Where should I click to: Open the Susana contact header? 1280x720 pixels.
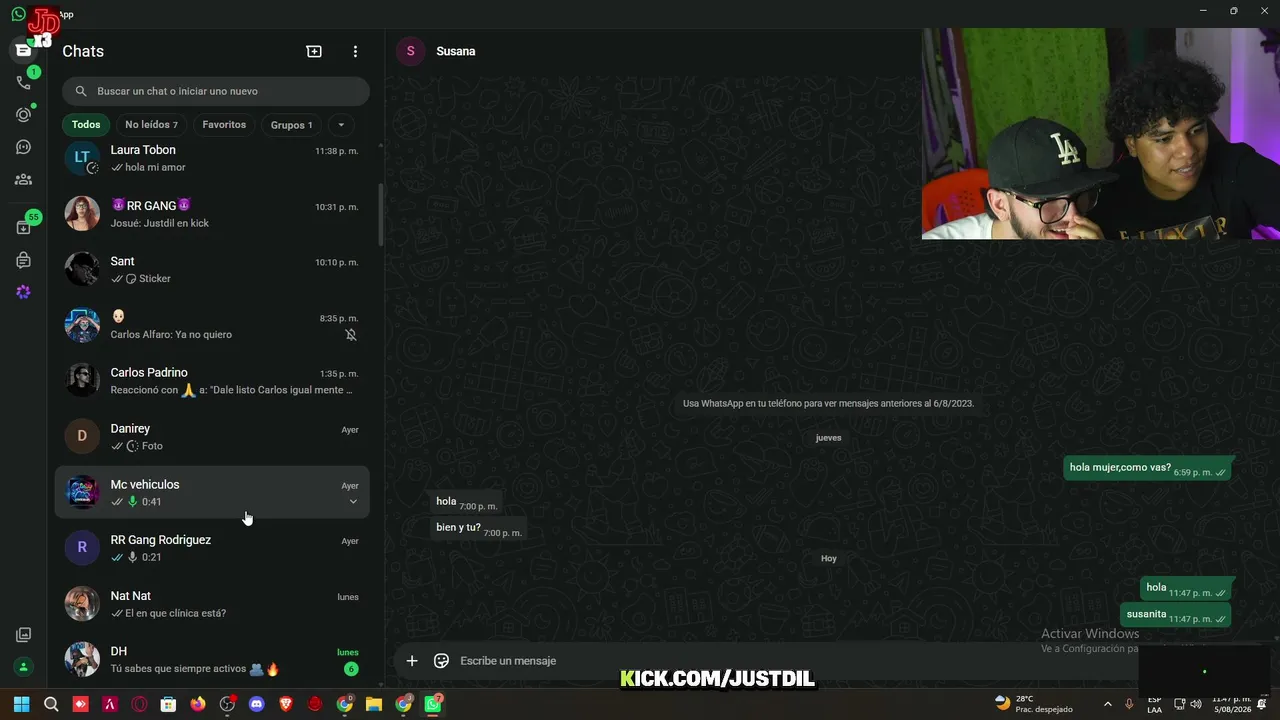click(456, 51)
